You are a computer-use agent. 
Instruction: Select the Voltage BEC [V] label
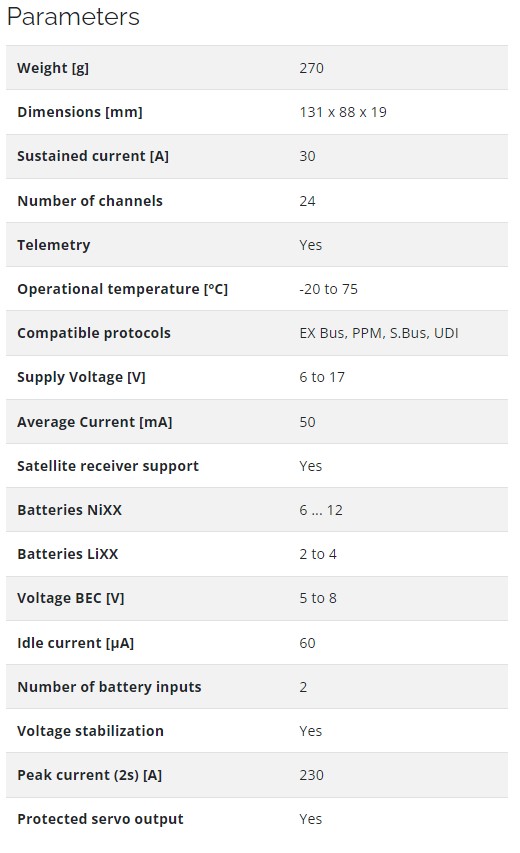71,598
